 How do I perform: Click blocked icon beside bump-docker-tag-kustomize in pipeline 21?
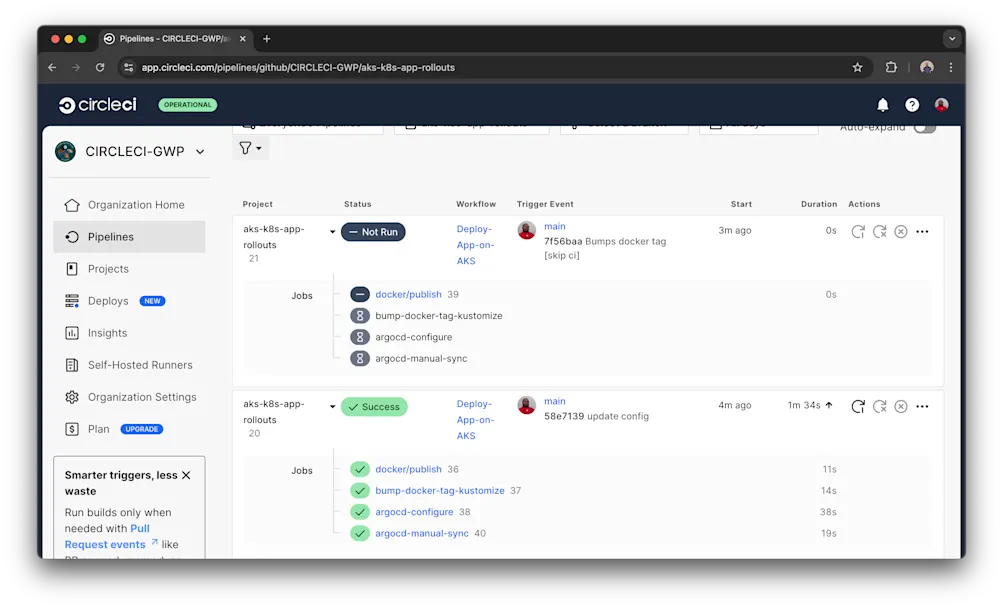[359, 316]
